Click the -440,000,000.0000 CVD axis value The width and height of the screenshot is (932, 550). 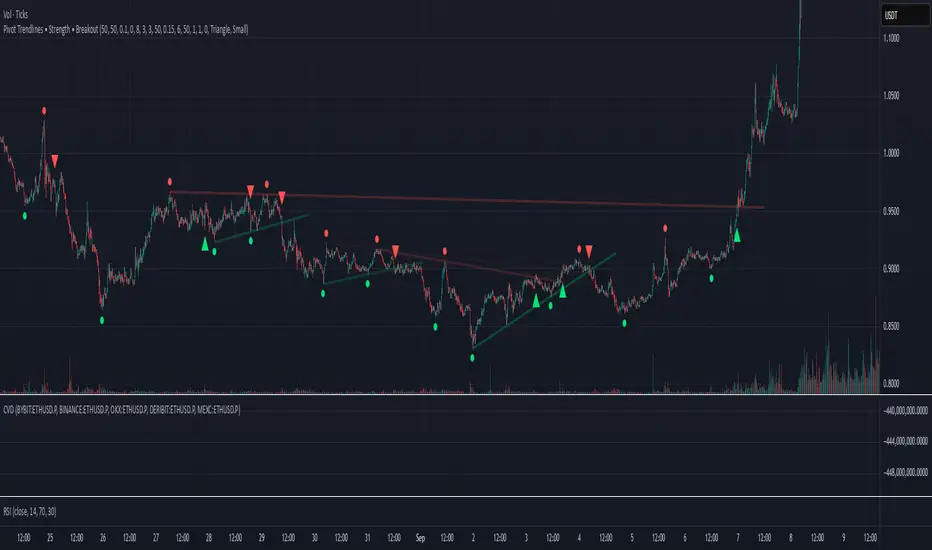coord(906,410)
